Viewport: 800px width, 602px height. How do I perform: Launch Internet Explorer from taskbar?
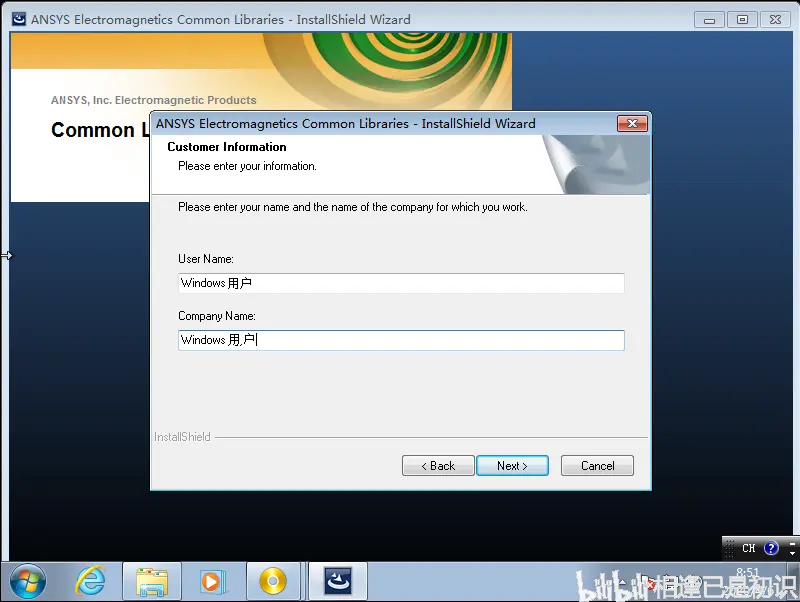pos(90,582)
